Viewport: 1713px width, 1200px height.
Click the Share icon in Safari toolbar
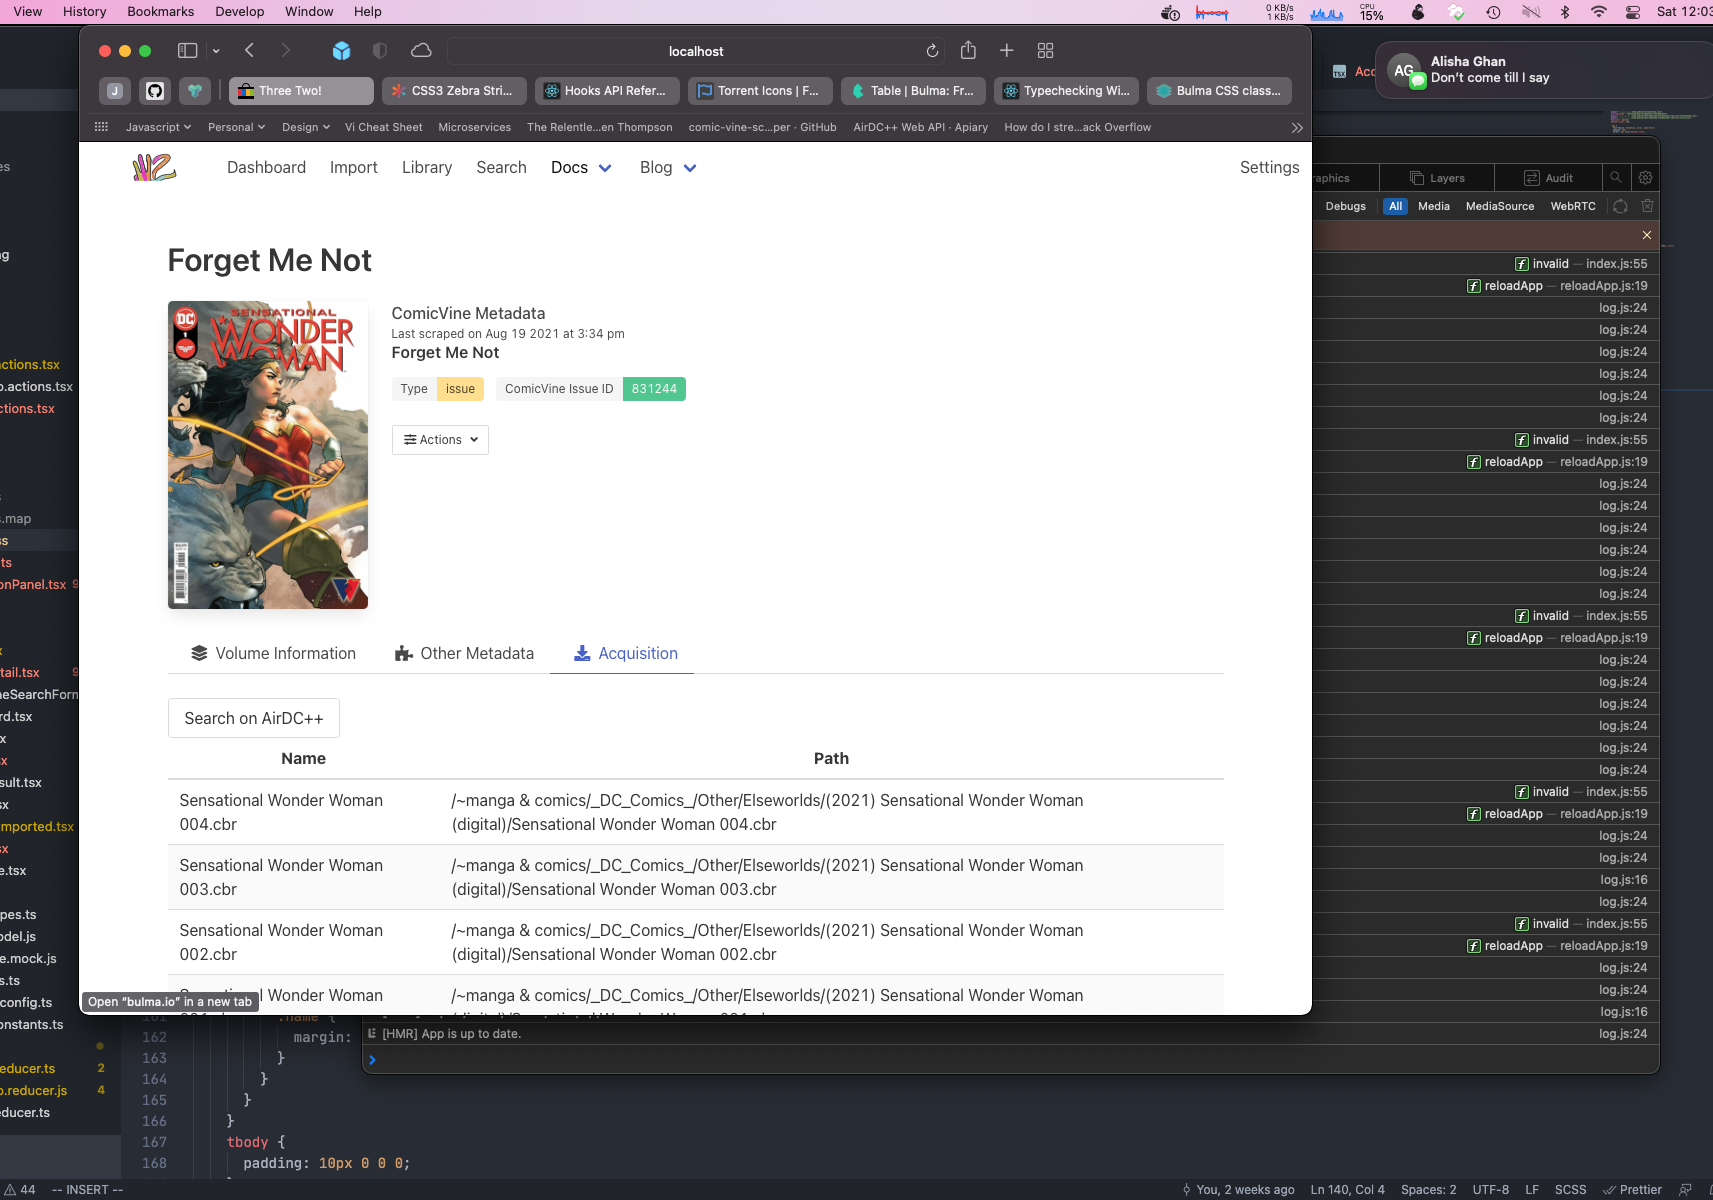point(968,51)
